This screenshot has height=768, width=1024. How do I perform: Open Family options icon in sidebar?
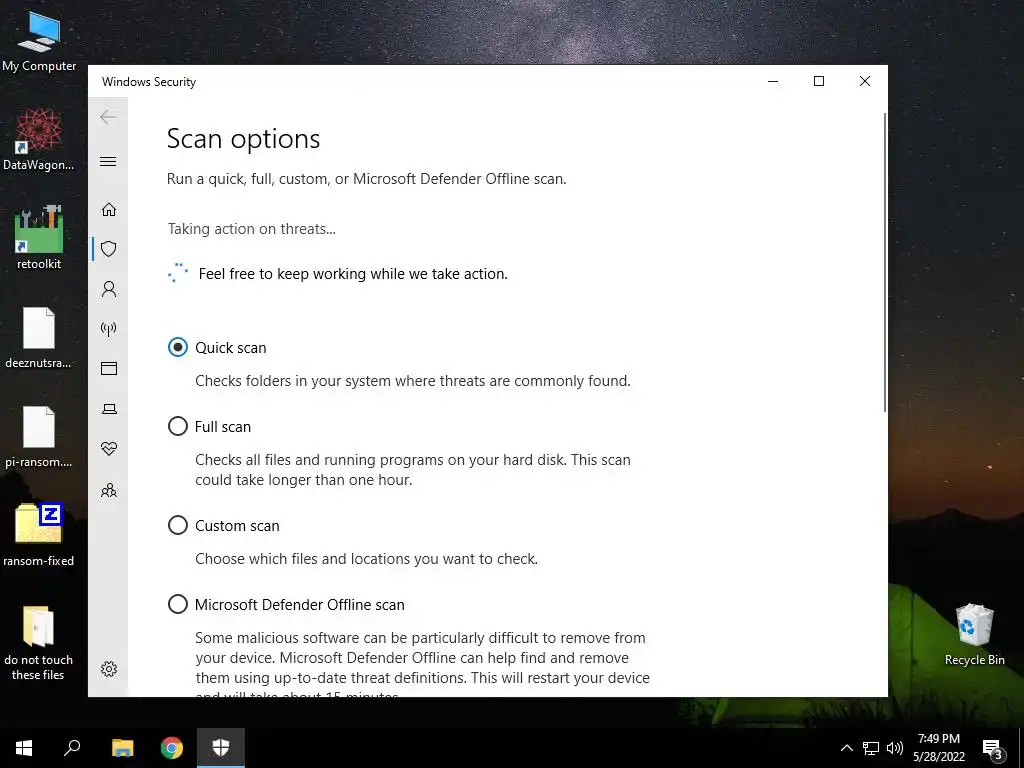(x=108, y=490)
